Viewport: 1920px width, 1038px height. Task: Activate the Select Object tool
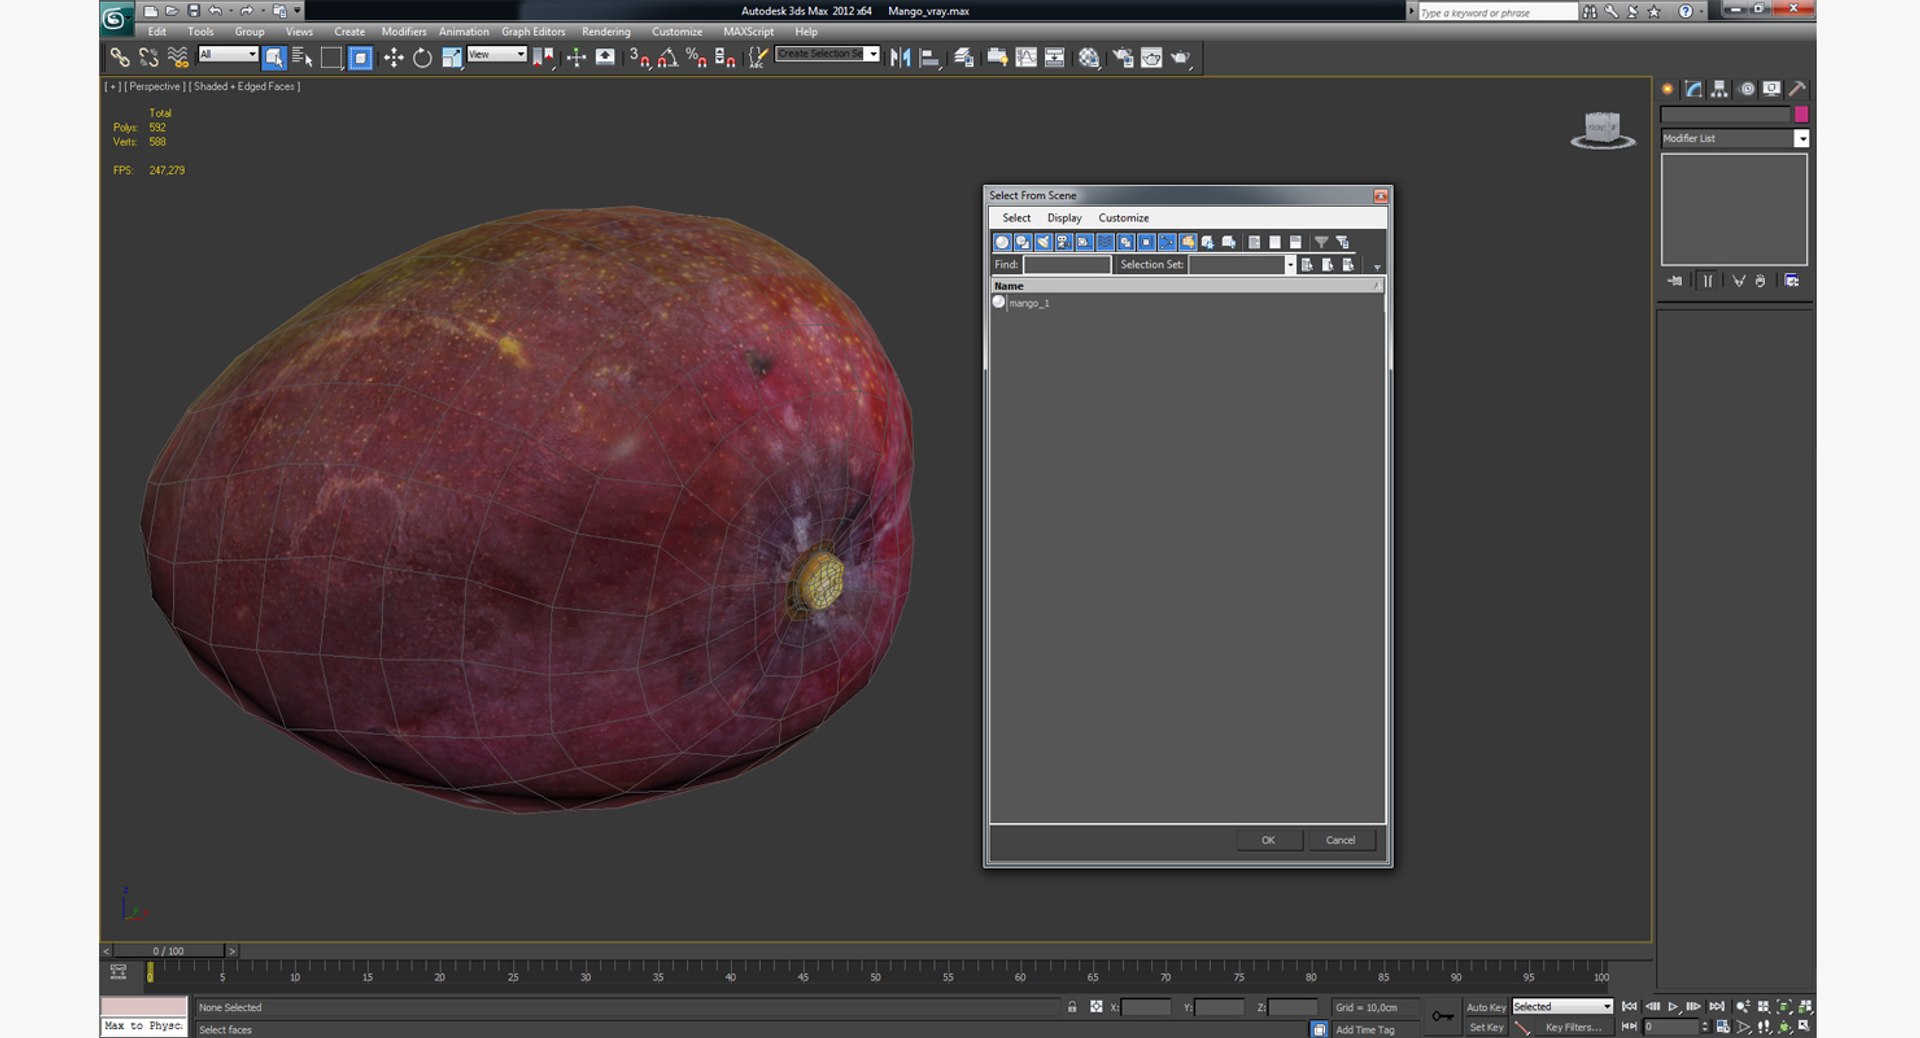point(274,58)
